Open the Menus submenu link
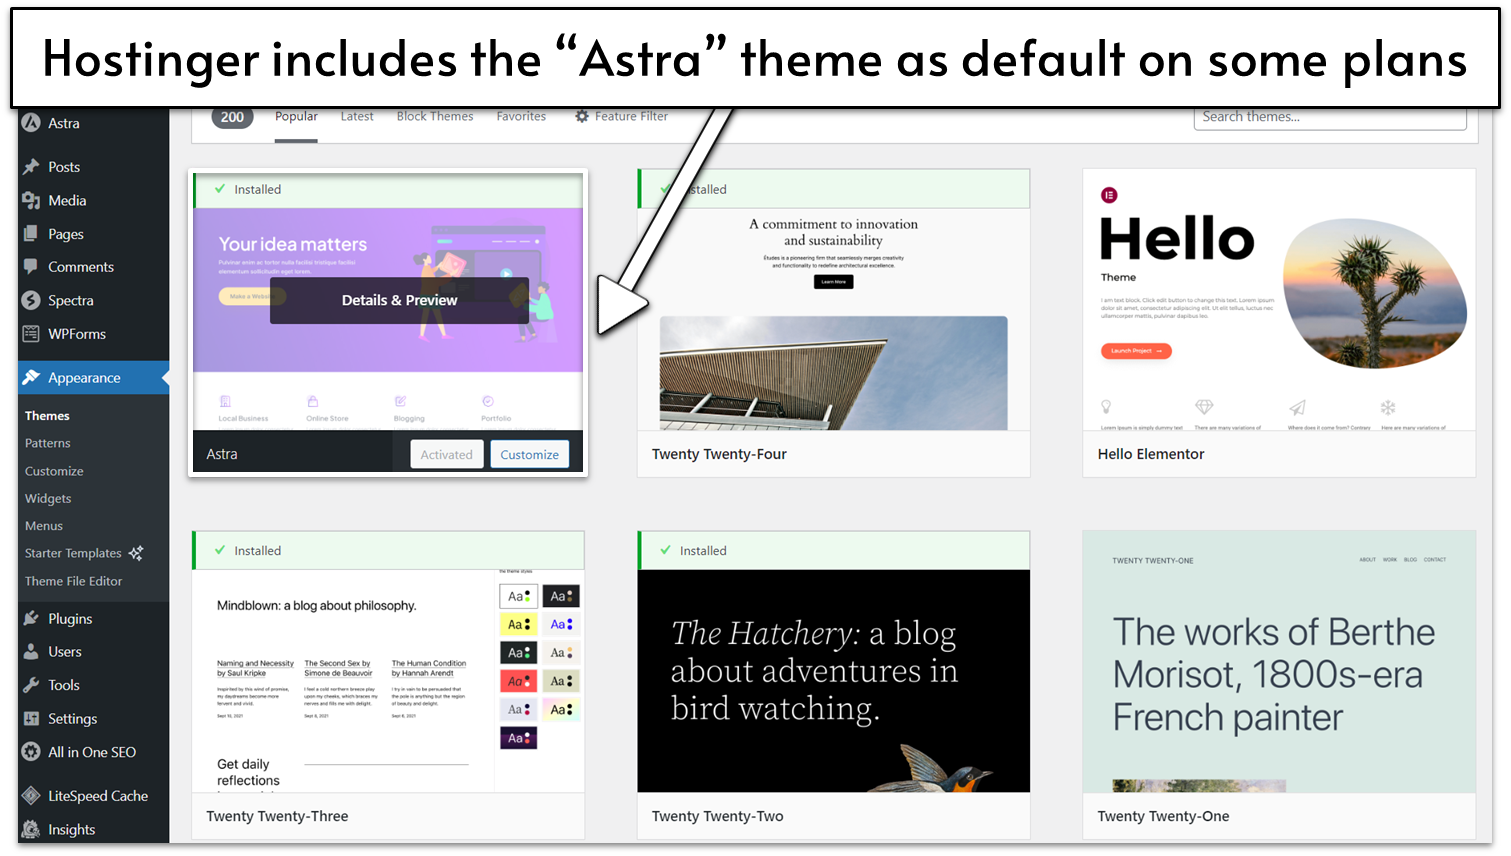This screenshot has height=856, width=1511. click(44, 526)
